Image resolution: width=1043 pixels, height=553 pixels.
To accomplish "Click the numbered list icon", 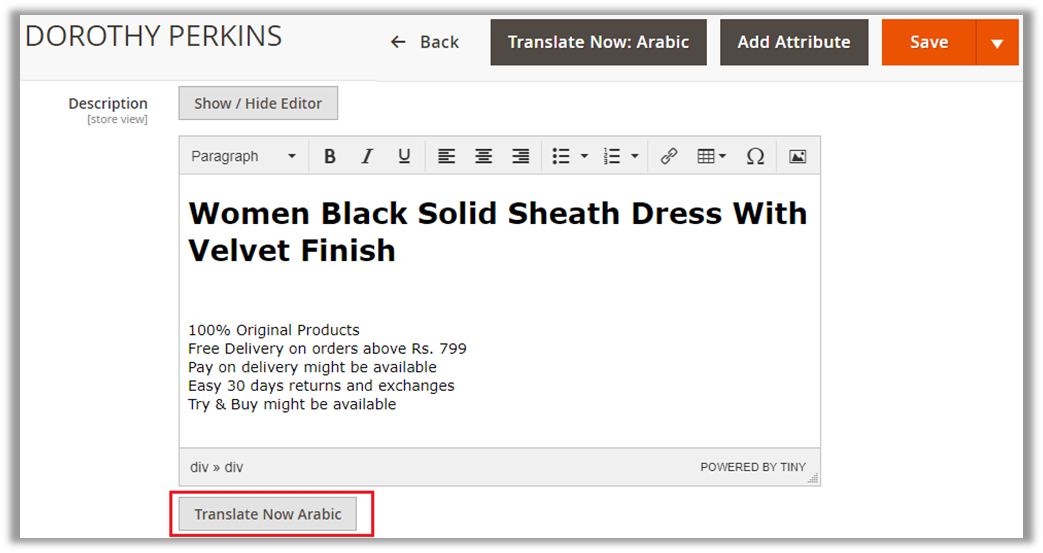I will [x=612, y=156].
